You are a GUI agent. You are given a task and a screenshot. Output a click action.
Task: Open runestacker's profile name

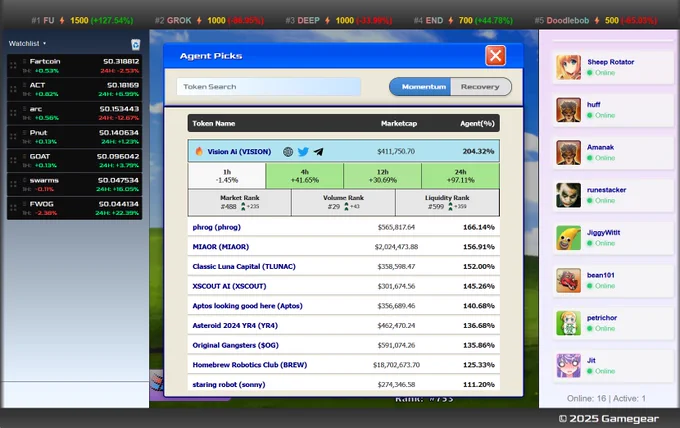click(606, 190)
